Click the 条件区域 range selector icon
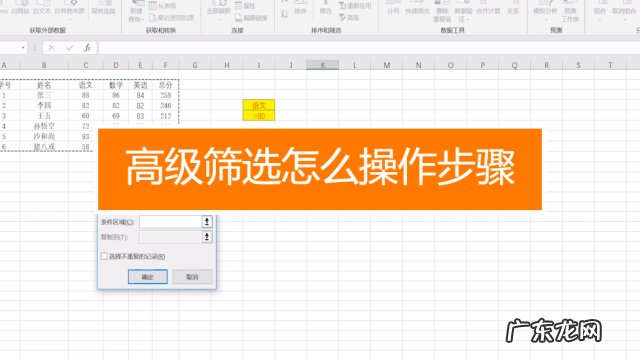The image size is (640, 360). pyautogui.click(x=207, y=222)
